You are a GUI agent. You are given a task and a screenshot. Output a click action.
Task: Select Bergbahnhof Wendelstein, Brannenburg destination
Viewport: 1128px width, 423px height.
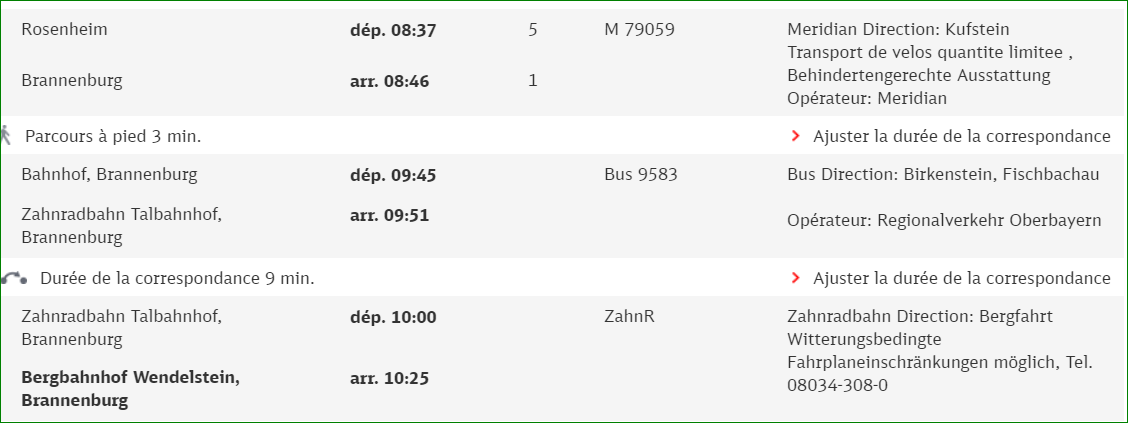(x=130, y=388)
